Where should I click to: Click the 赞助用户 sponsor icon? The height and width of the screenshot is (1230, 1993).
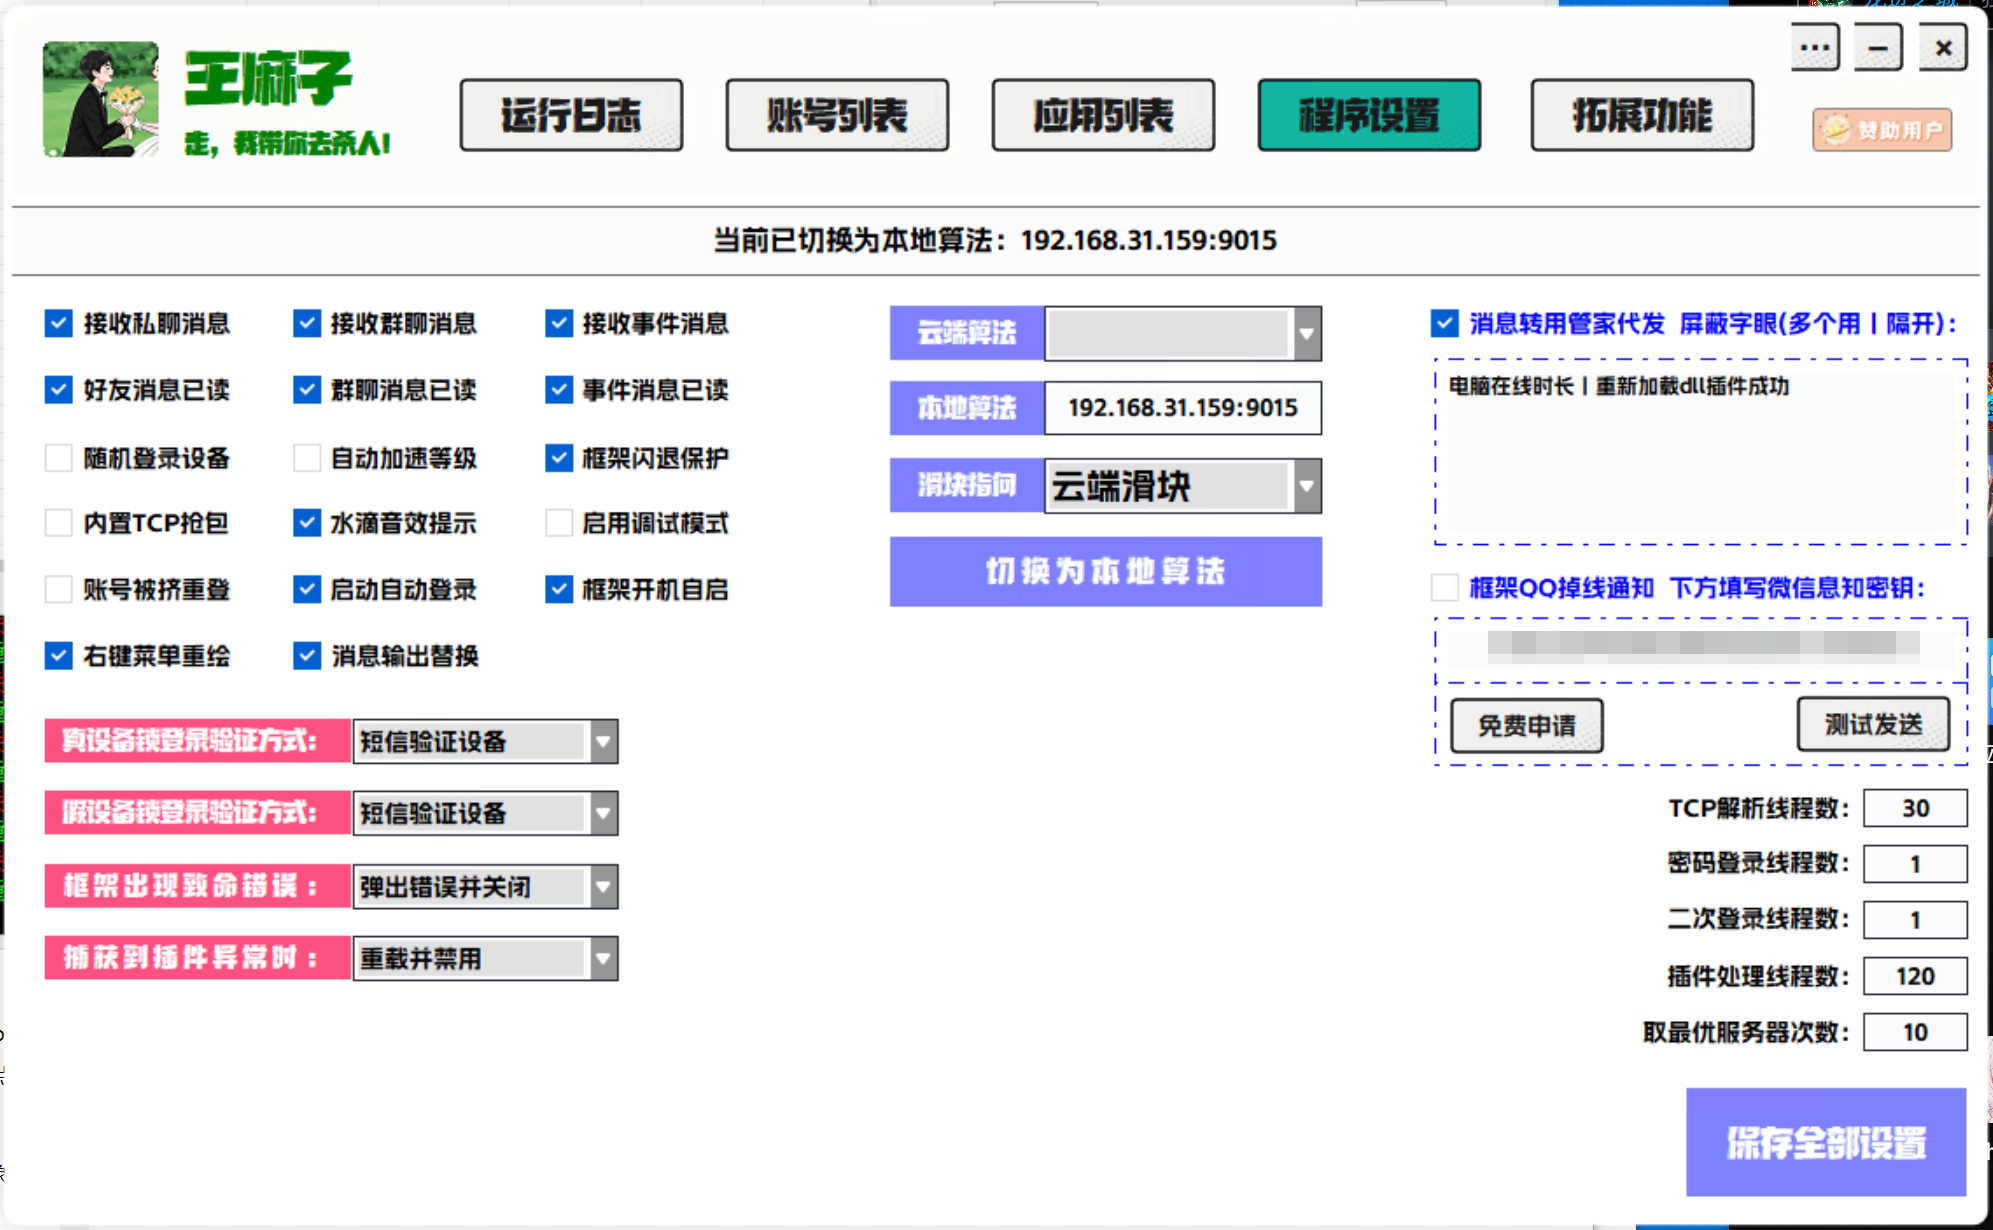pos(1881,129)
